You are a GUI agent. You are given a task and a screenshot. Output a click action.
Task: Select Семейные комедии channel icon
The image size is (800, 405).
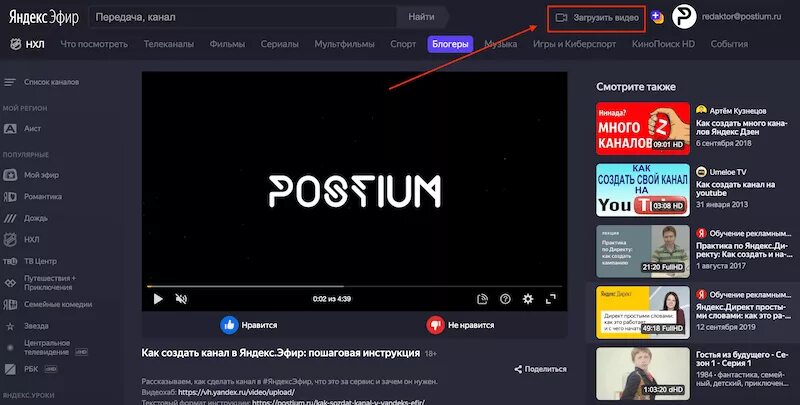(x=10, y=305)
